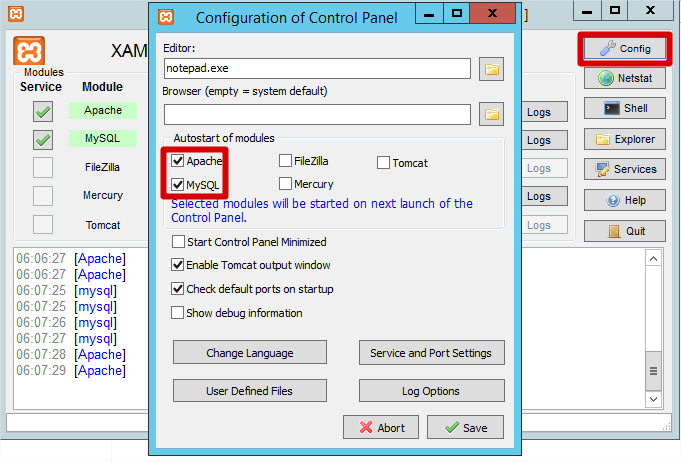Image resolution: width=681 pixels, height=462 pixels.
Task: Launch the Shell terminal
Action: point(624,108)
